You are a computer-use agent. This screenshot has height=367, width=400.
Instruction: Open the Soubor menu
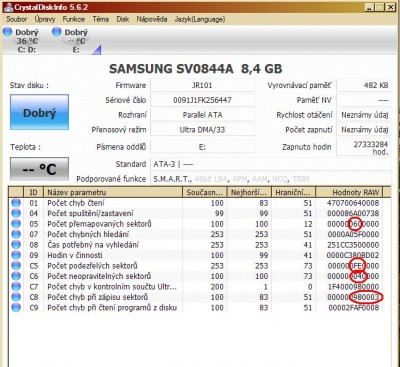[x=17, y=19]
